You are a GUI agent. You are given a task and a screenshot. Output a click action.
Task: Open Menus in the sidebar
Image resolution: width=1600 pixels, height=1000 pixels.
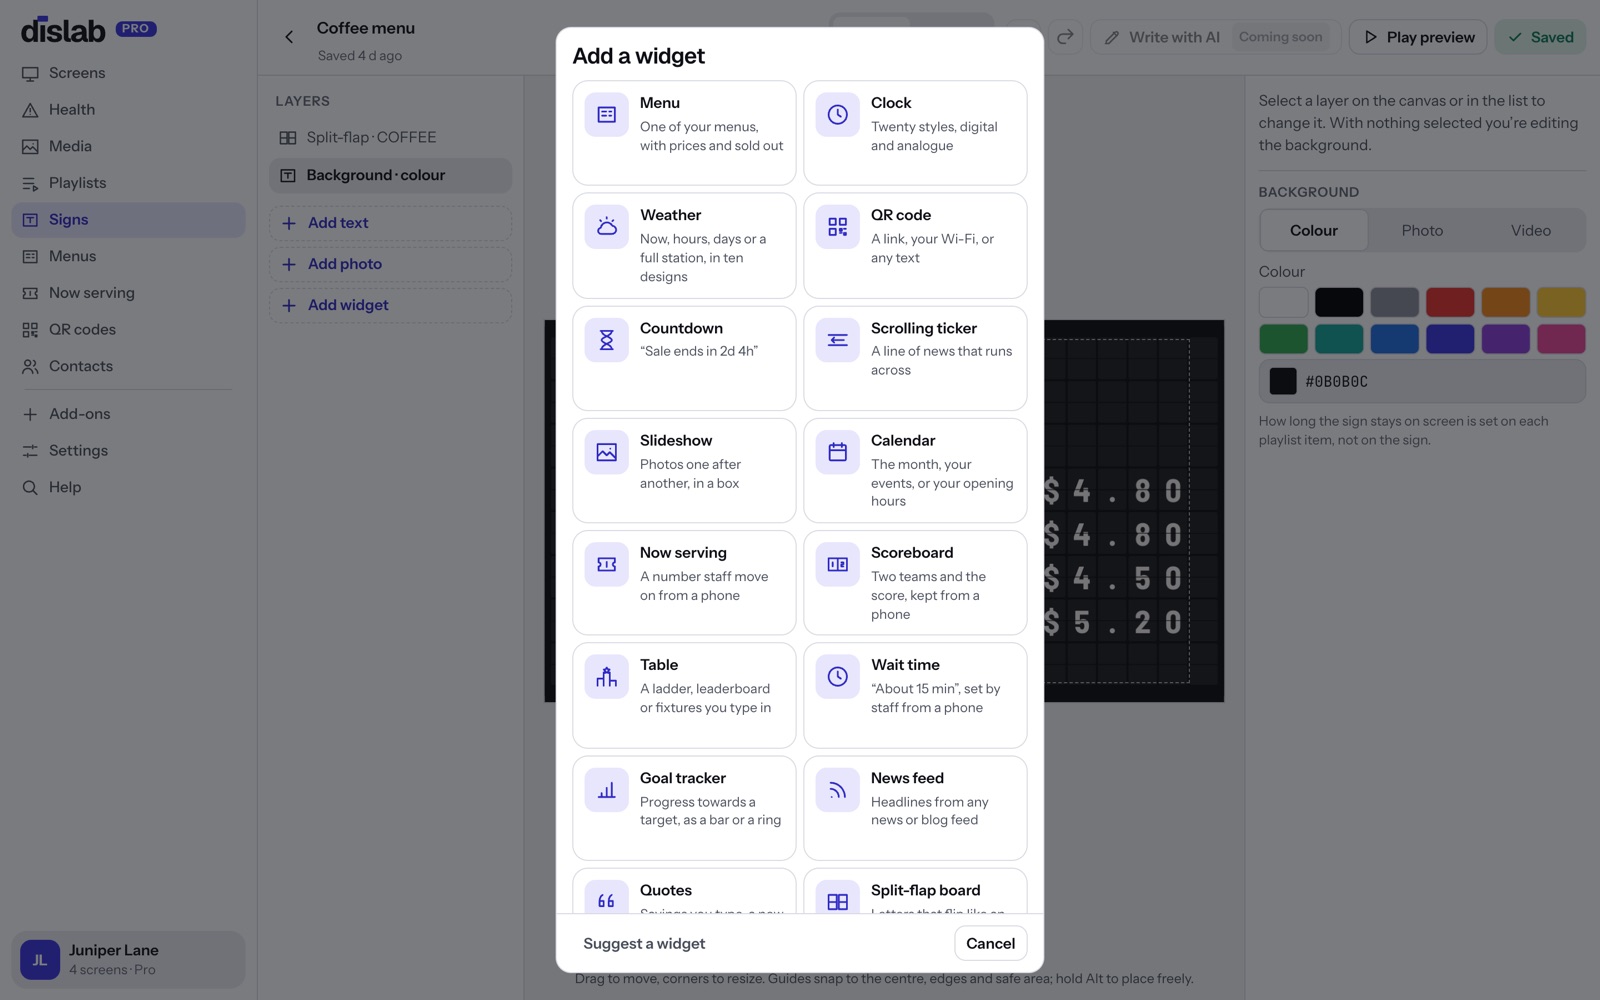tap(128, 256)
